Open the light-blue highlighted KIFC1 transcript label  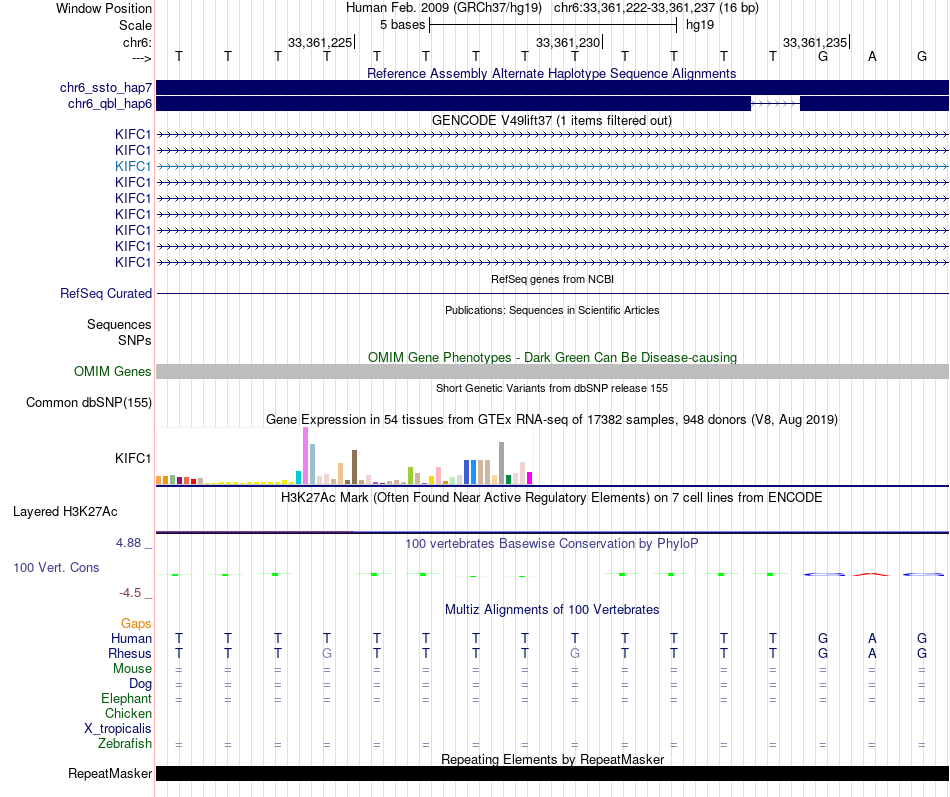click(x=133, y=166)
